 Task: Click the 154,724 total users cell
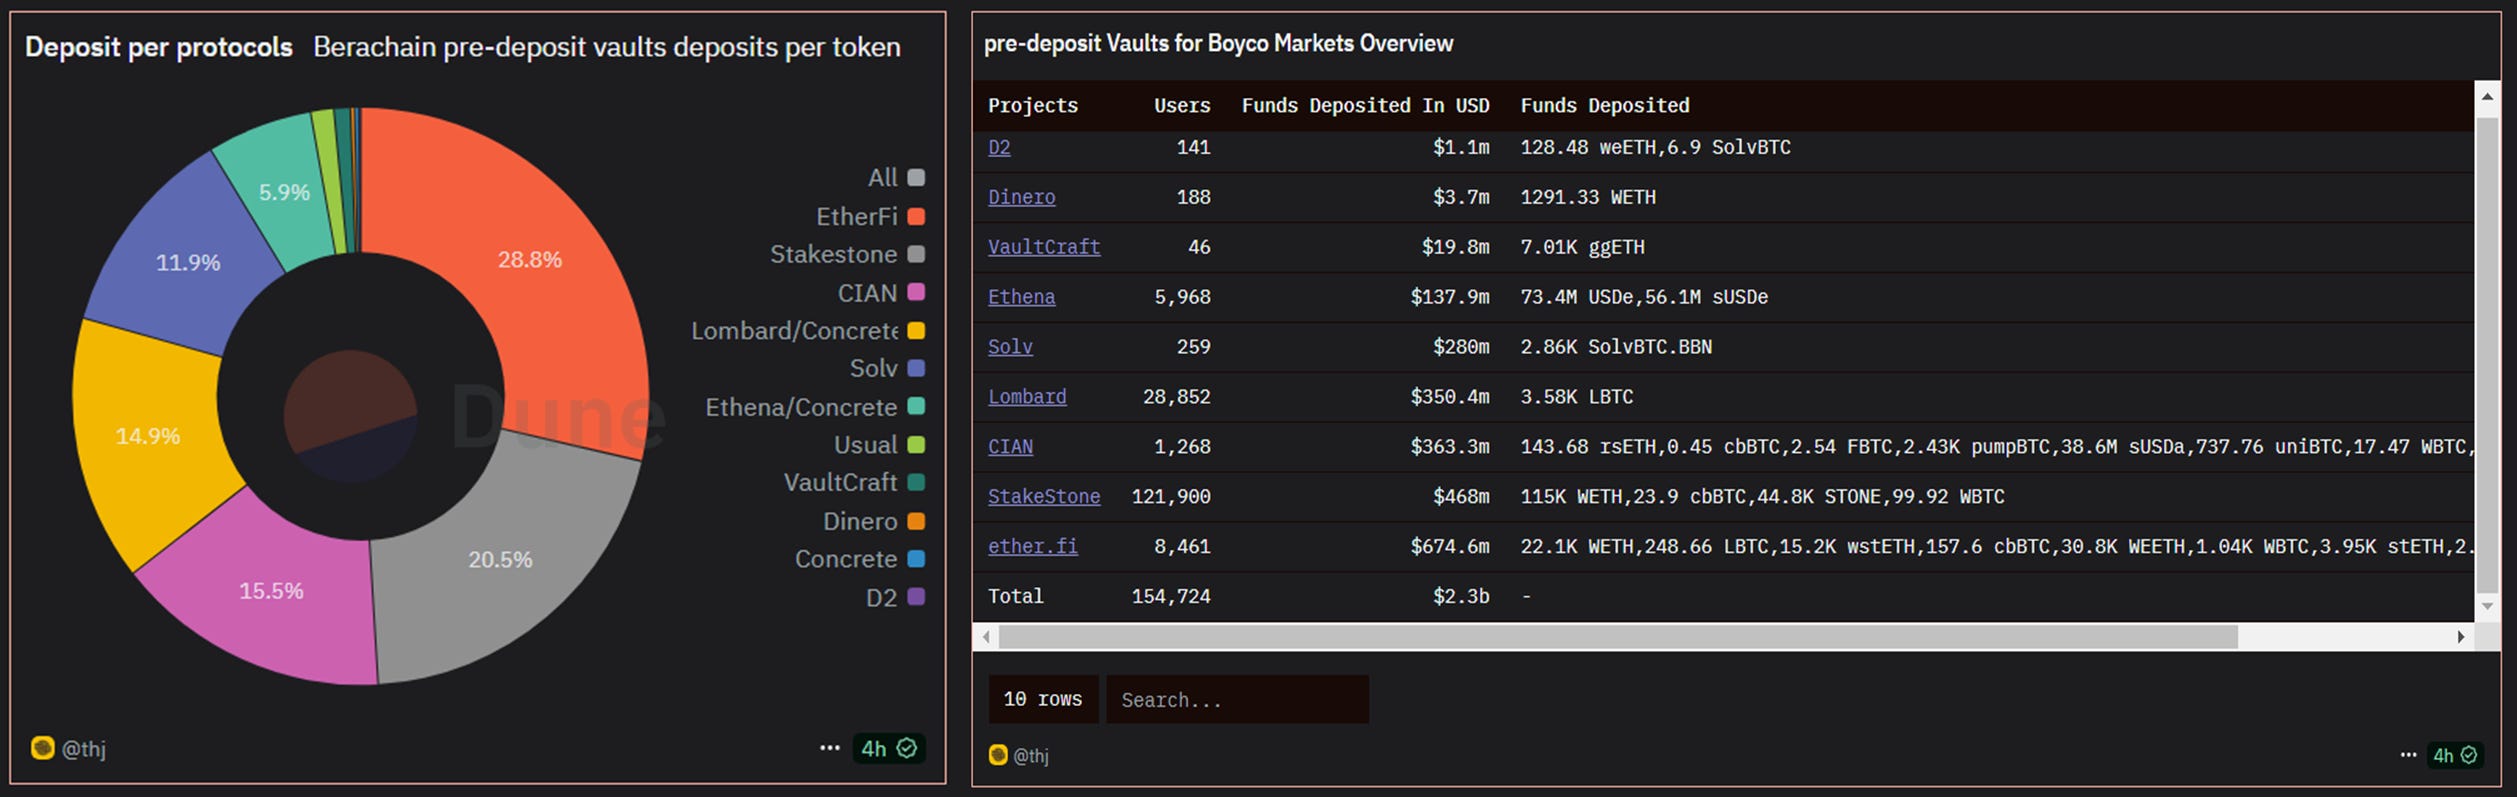coord(1171,597)
